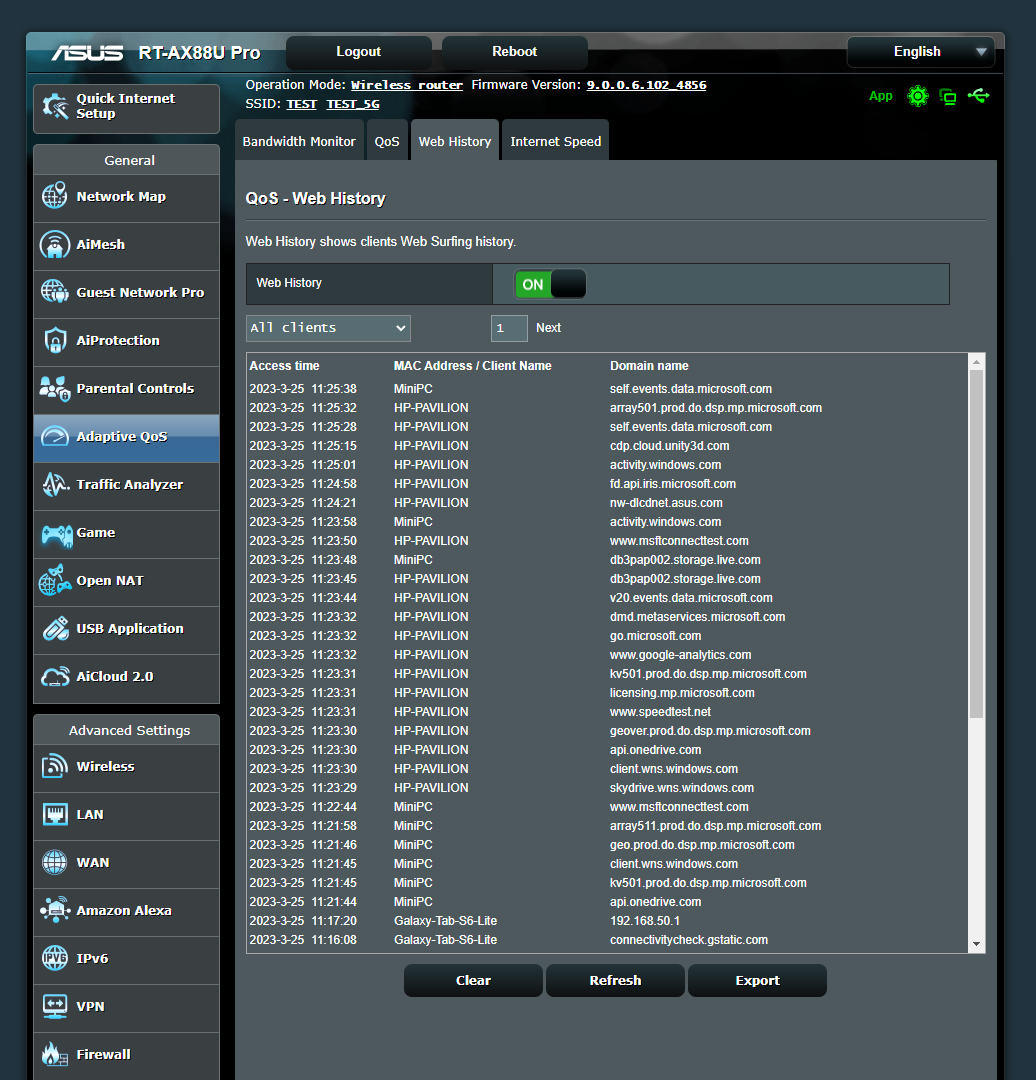
Task: Open the Internet Speed tab
Action: [x=555, y=142]
